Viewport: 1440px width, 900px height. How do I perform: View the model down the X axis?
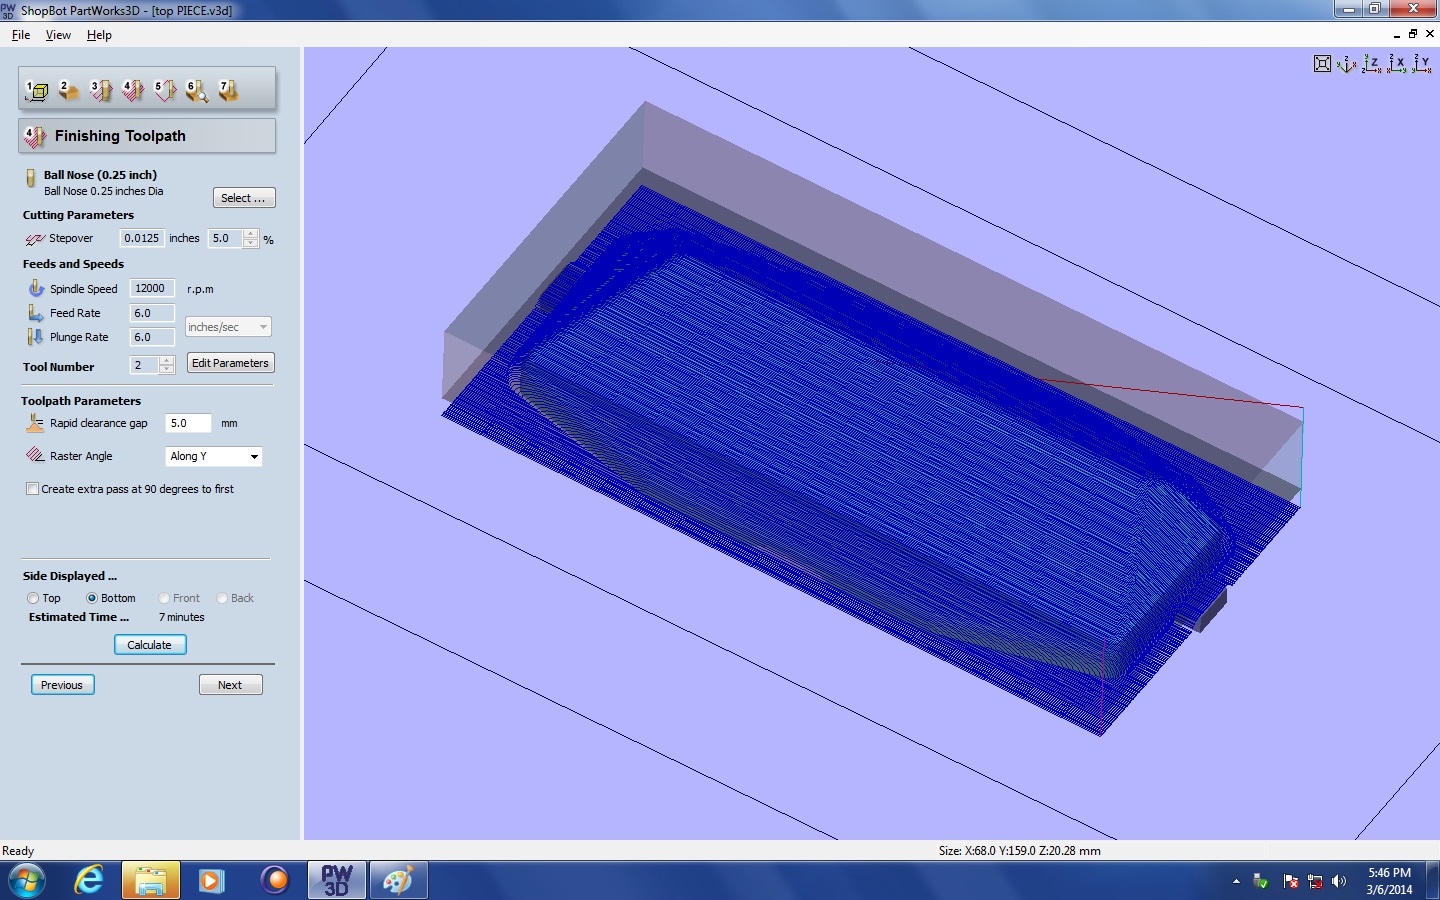(1397, 64)
